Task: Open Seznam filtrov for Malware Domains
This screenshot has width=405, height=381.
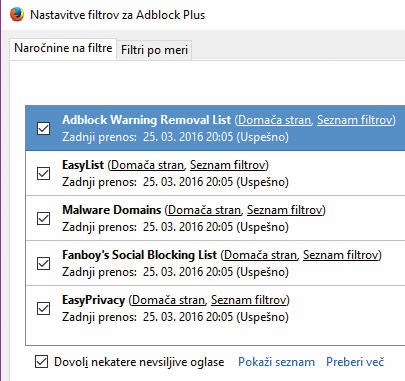Action: click(x=285, y=210)
